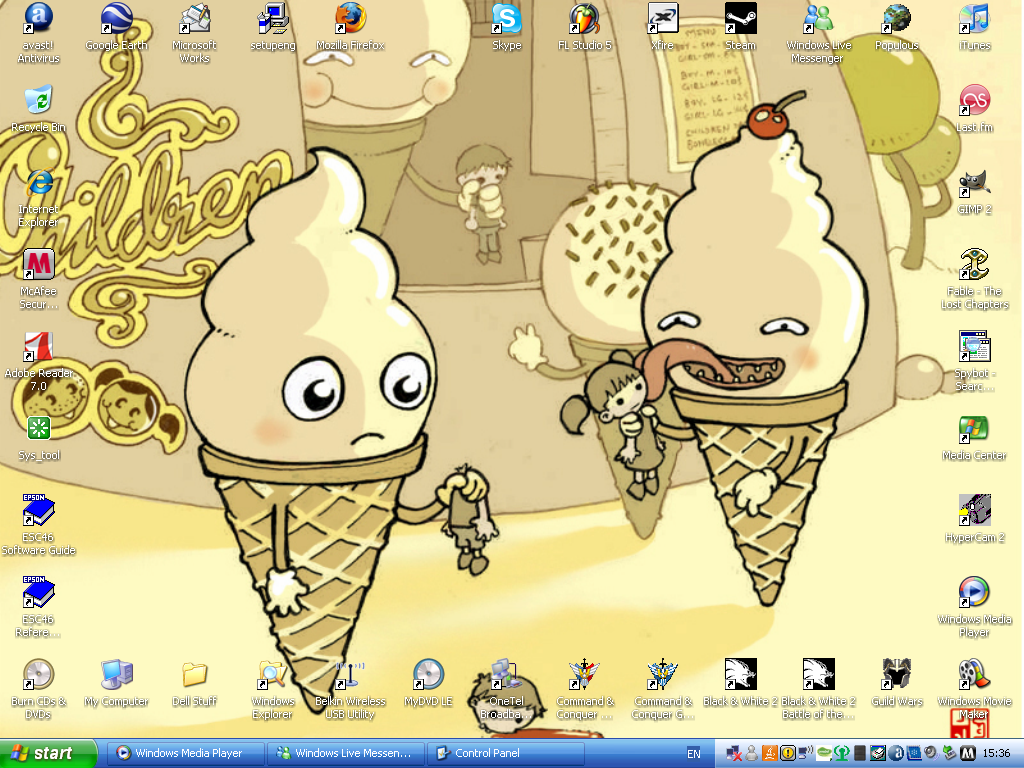Select the Populous game icon
1024x768 pixels.
click(897, 27)
